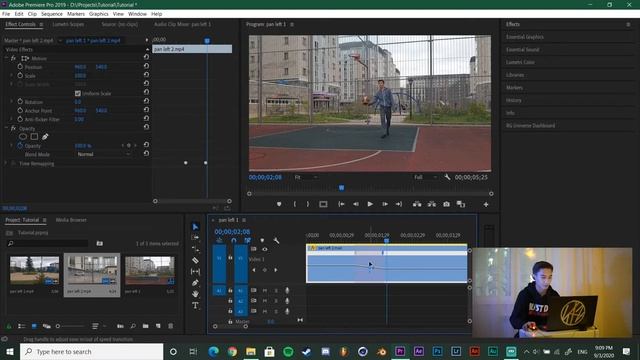
Task: Select the Track Select Forward tool
Action: 196,238
